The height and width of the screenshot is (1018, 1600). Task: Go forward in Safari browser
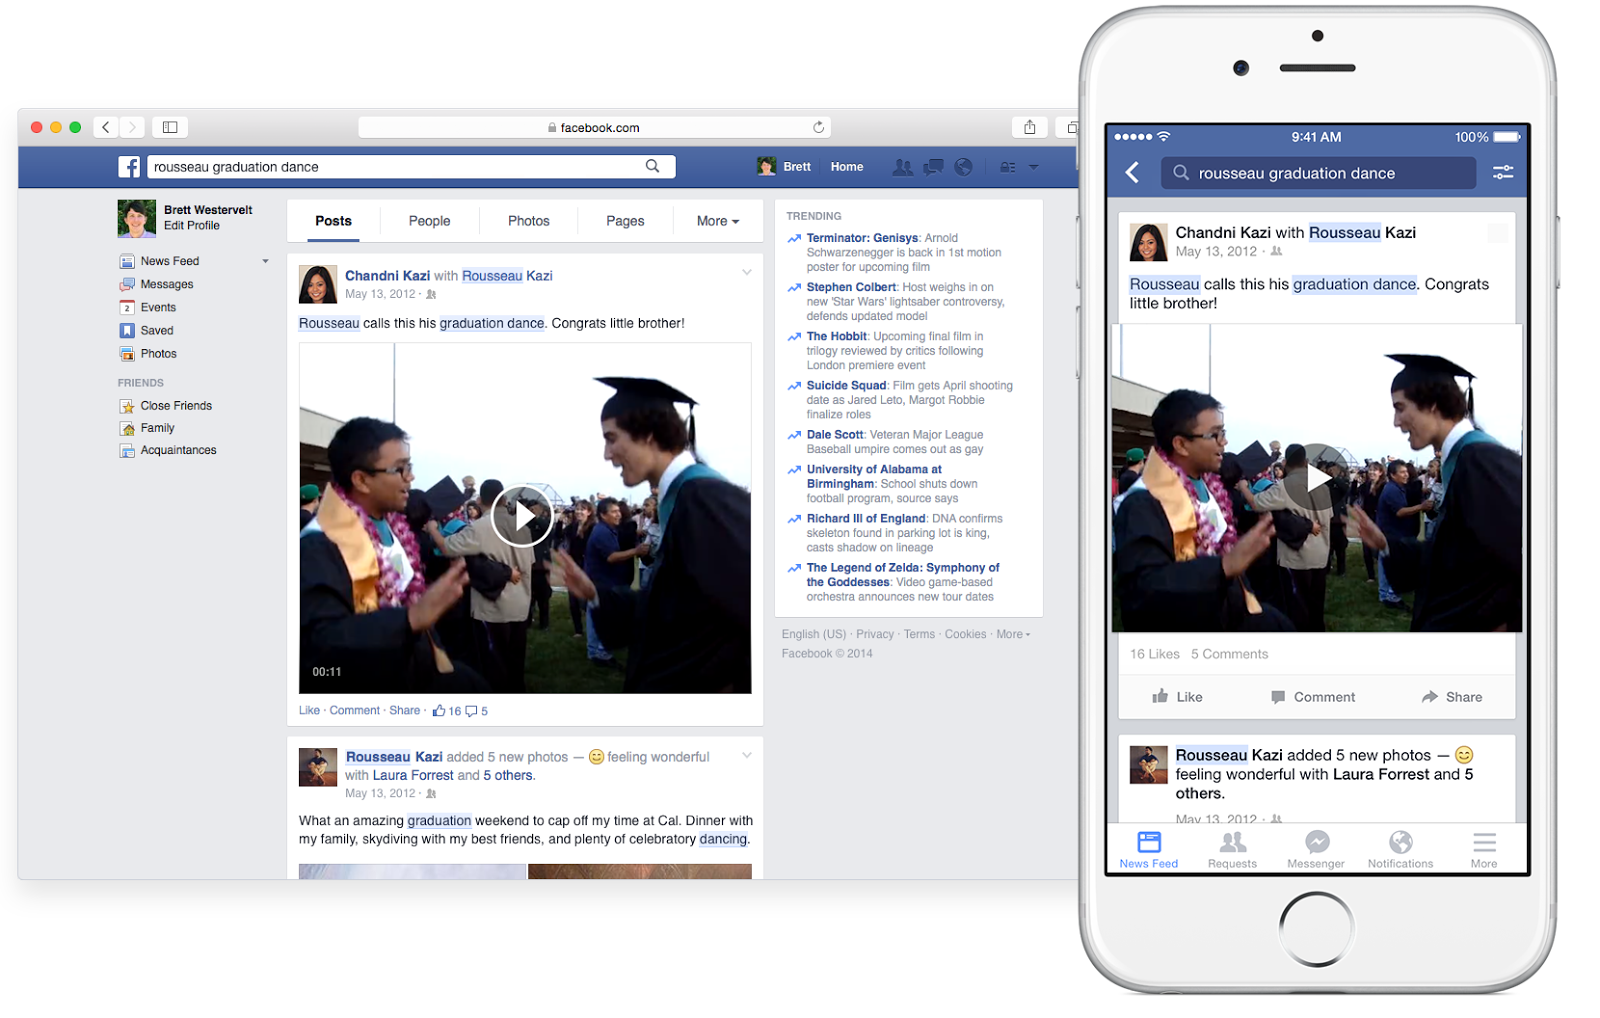[x=132, y=127]
